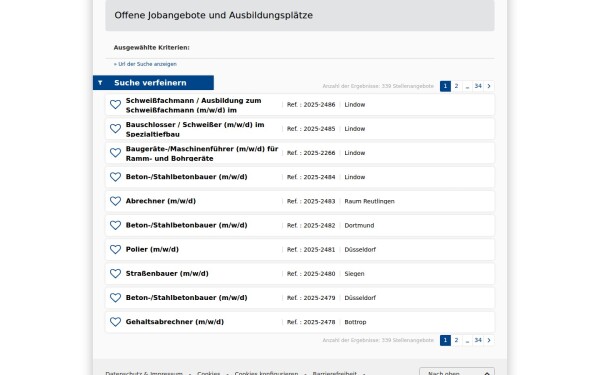Open Schweißfachmann / Ausbildung zum Schweißfachmann job
This screenshot has width=600, height=375.
tap(193, 105)
